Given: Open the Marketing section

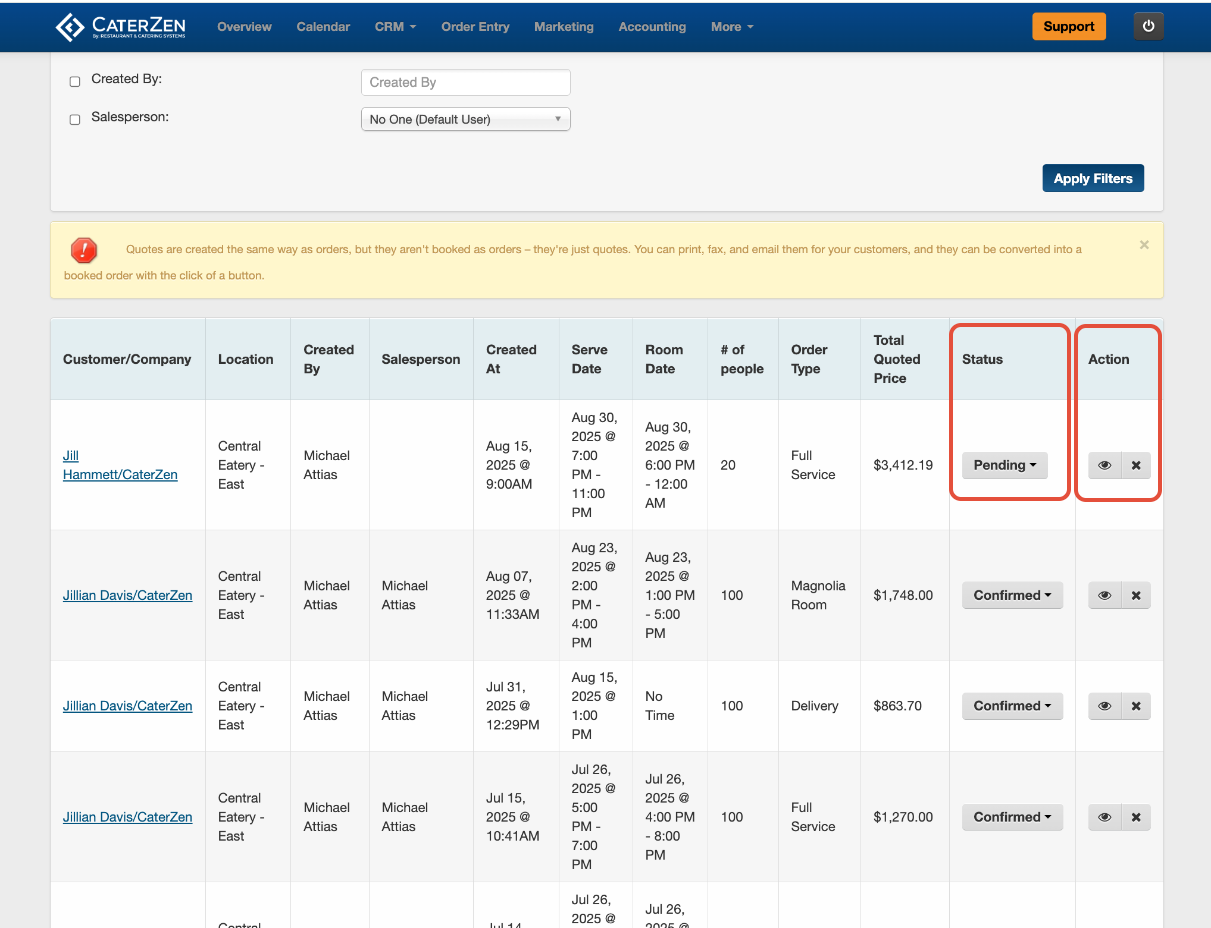Looking at the screenshot, I should (564, 27).
